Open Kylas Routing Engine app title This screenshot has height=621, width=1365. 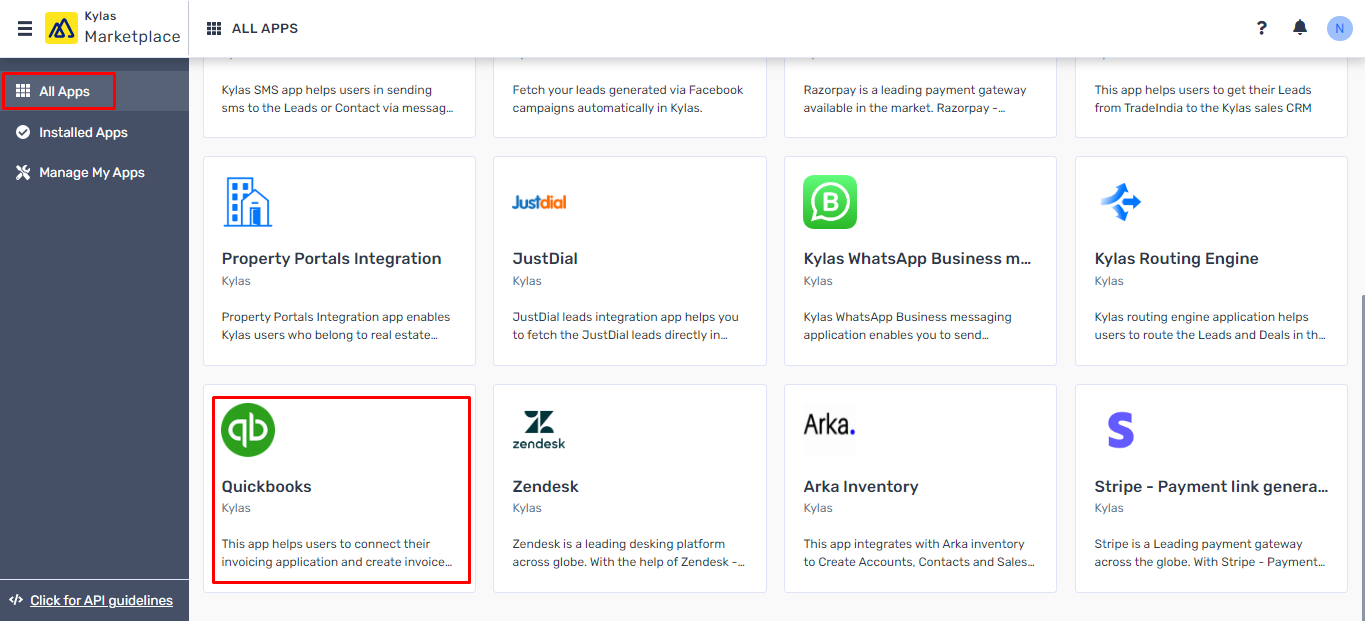pos(1176,258)
